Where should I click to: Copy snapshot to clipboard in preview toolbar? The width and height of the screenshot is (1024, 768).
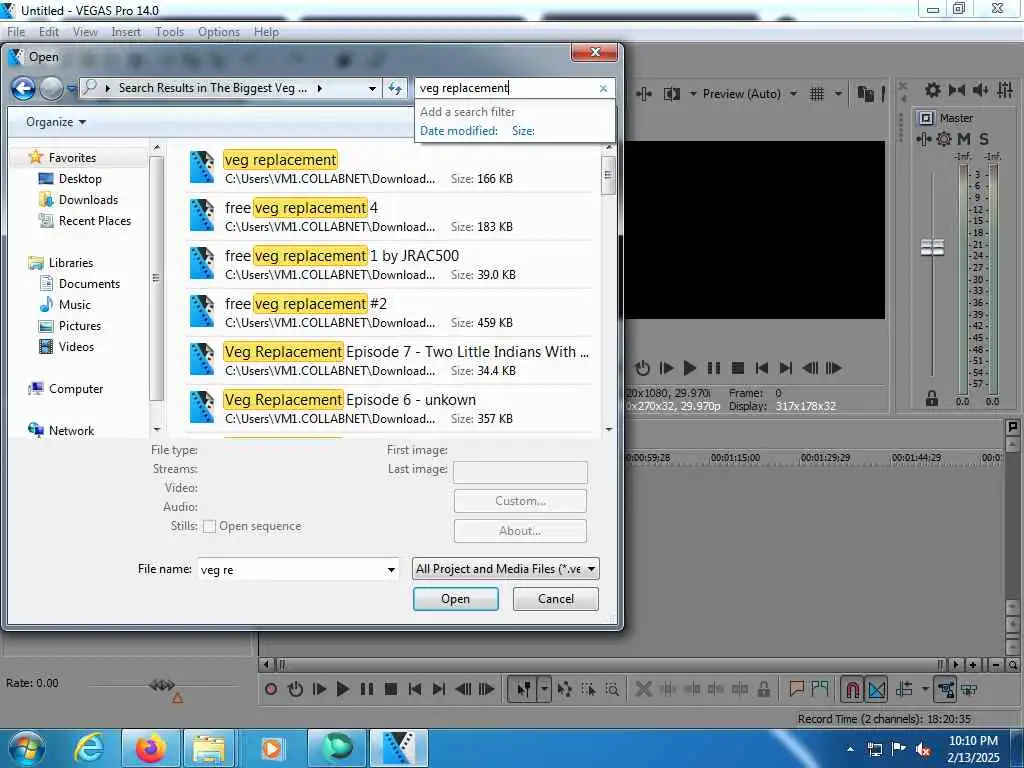865,94
